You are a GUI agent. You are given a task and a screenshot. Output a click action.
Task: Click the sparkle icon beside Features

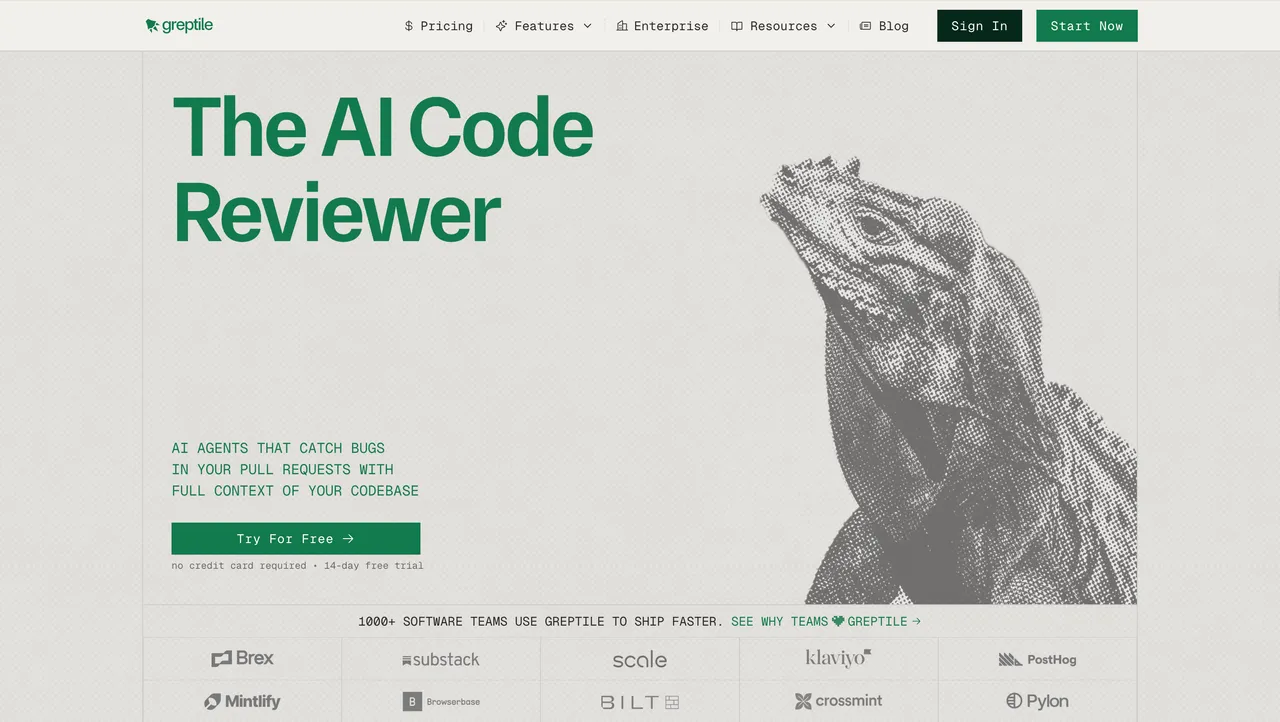tap(502, 26)
